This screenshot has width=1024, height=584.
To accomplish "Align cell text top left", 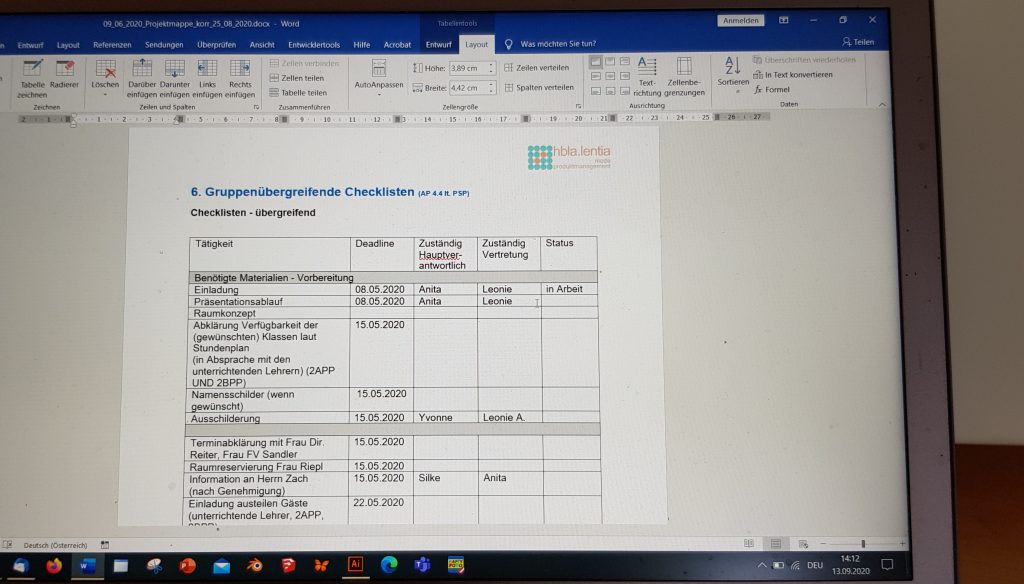I will point(596,62).
